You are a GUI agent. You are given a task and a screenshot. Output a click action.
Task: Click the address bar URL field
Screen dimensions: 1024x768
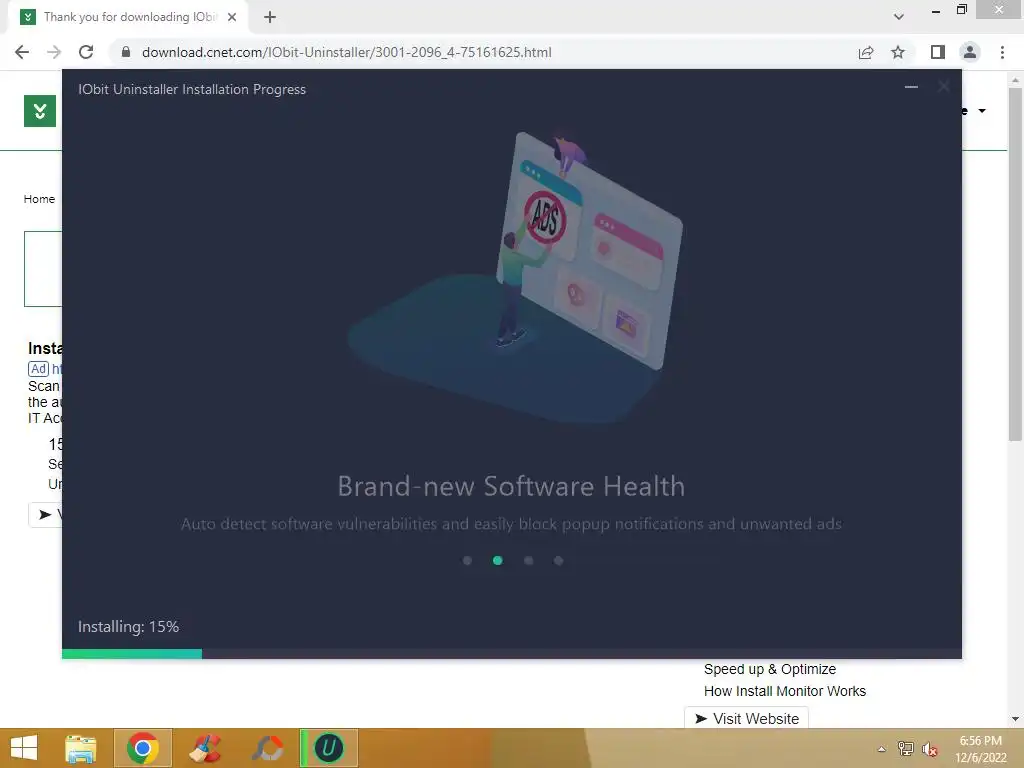pos(347,52)
